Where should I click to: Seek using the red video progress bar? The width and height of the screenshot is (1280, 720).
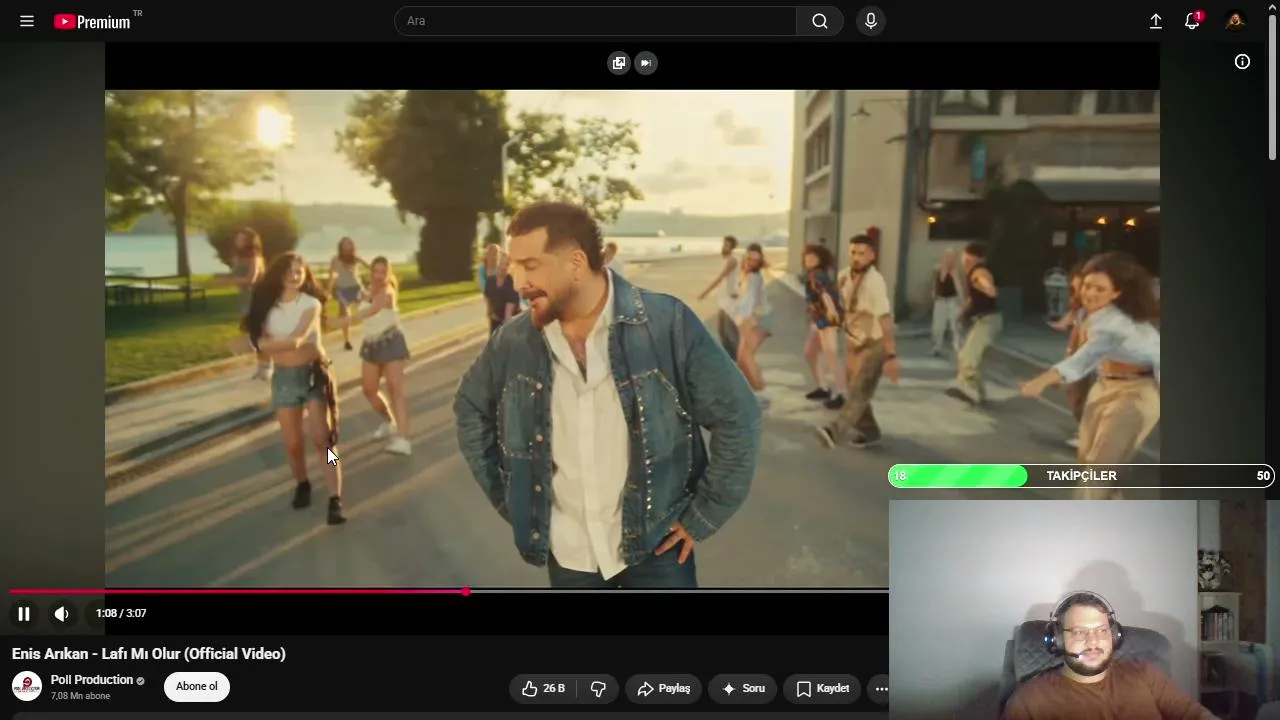point(449,591)
